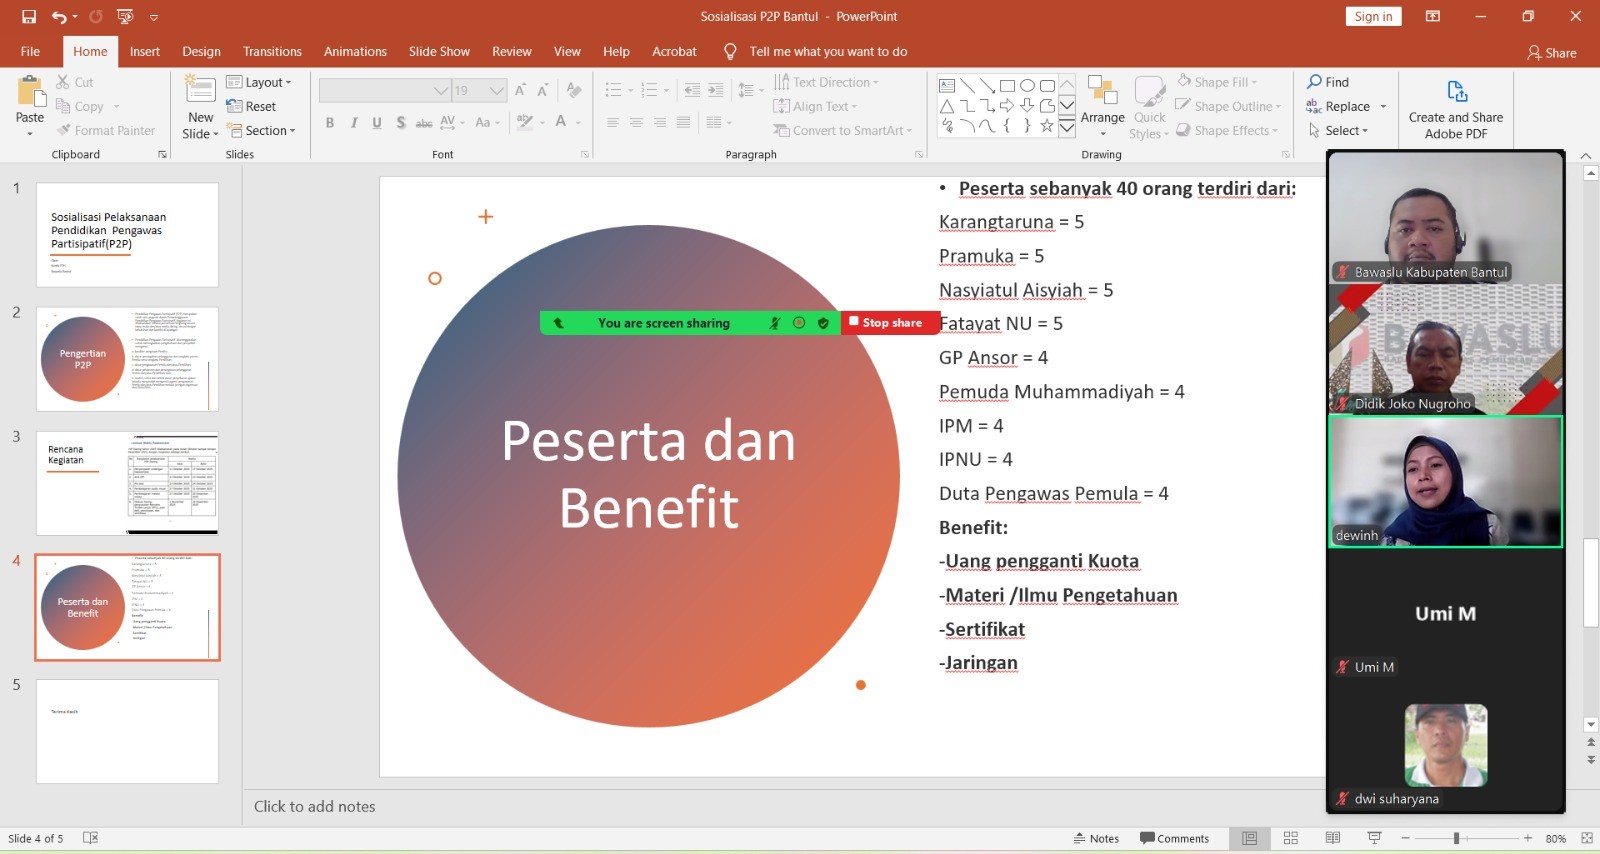Click the Center alignment icon
The height and width of the screenshot is (854, 1600).
636,122
